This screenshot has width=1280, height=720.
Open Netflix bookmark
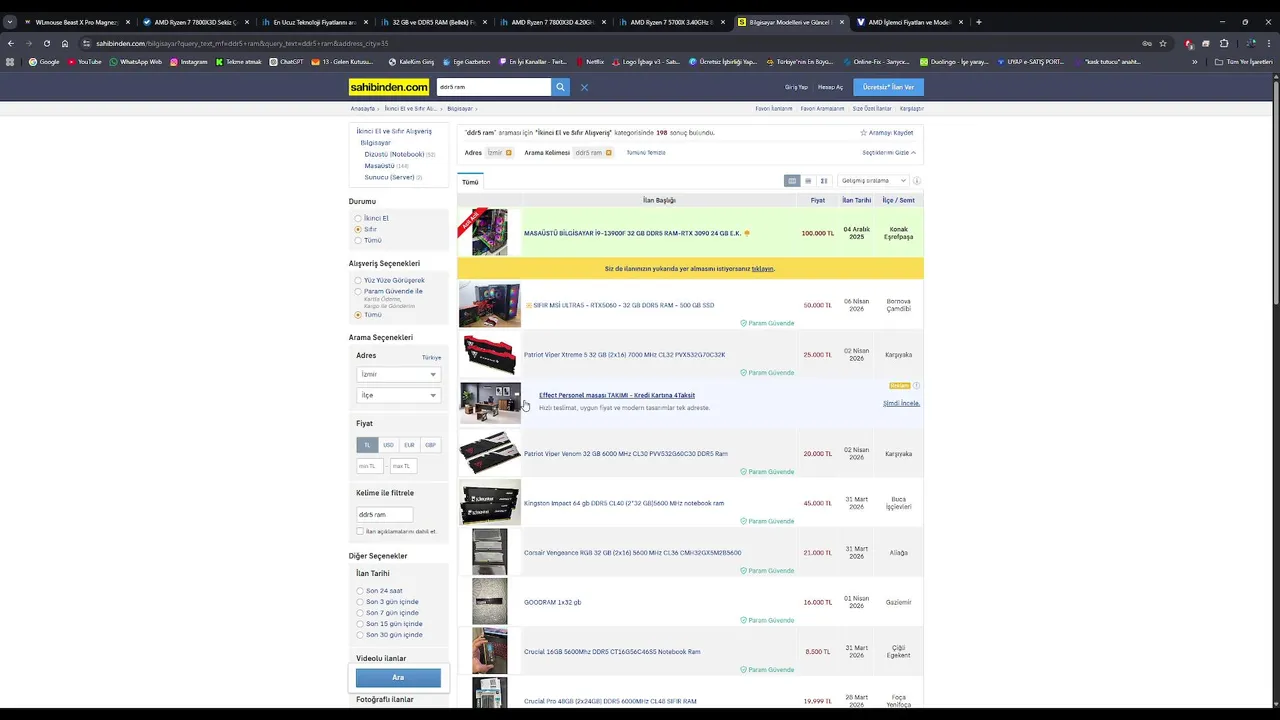[x=589, y=62]
